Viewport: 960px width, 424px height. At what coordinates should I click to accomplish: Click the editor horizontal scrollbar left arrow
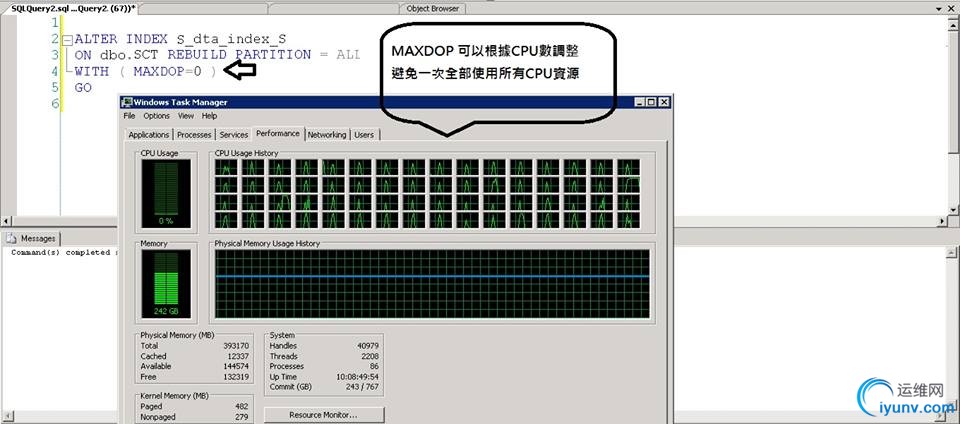[x=6, y=220]
